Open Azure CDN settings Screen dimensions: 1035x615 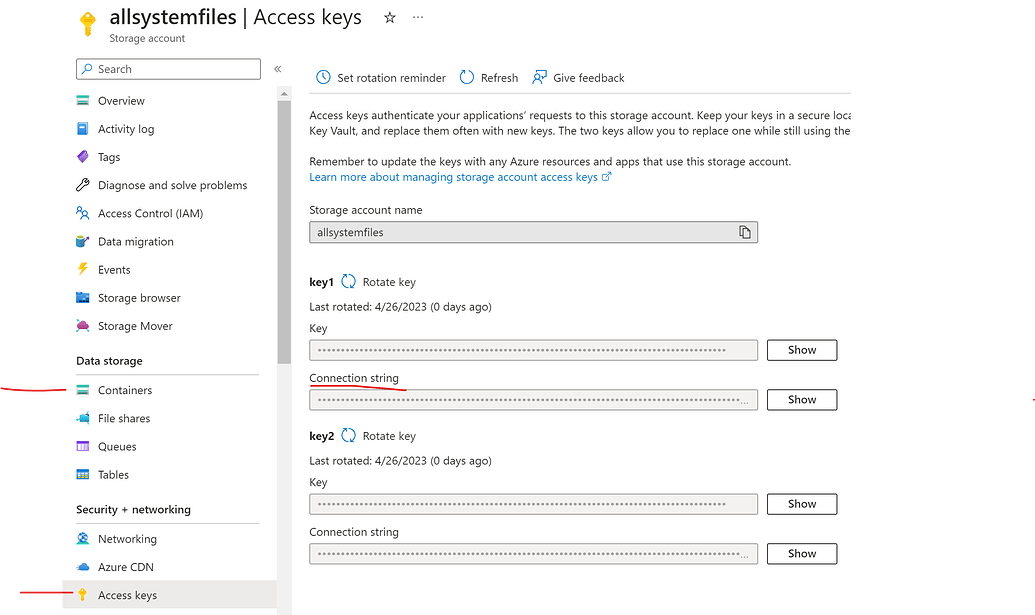125,566
